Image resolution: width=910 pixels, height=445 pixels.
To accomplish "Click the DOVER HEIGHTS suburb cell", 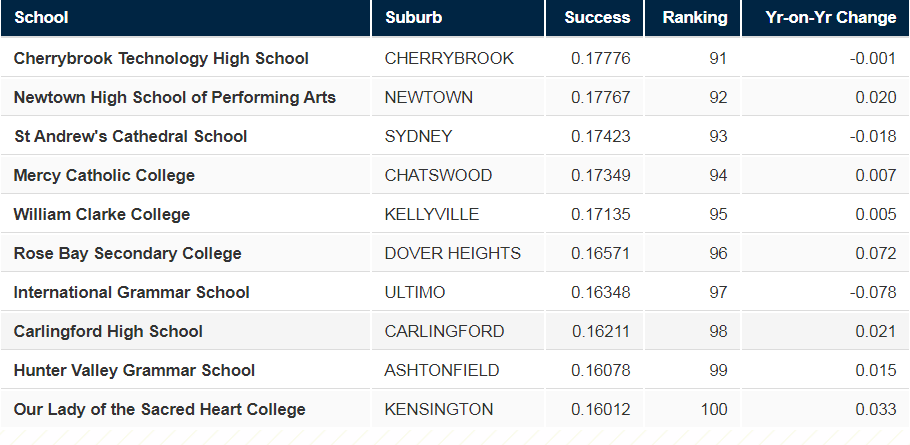I will pyautogui.click(x=452, y=253).
